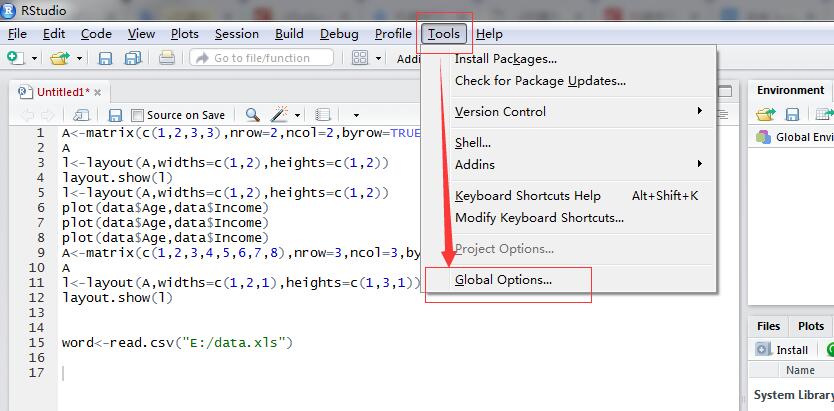Click the System Library heading
834x411 pixels.
(794, 395)
